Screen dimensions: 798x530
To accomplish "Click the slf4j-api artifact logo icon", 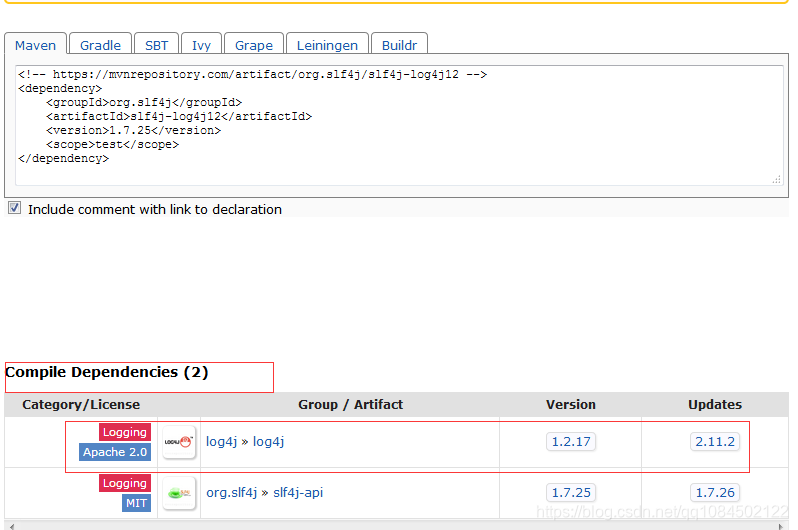I will click(x=179, y=493).
